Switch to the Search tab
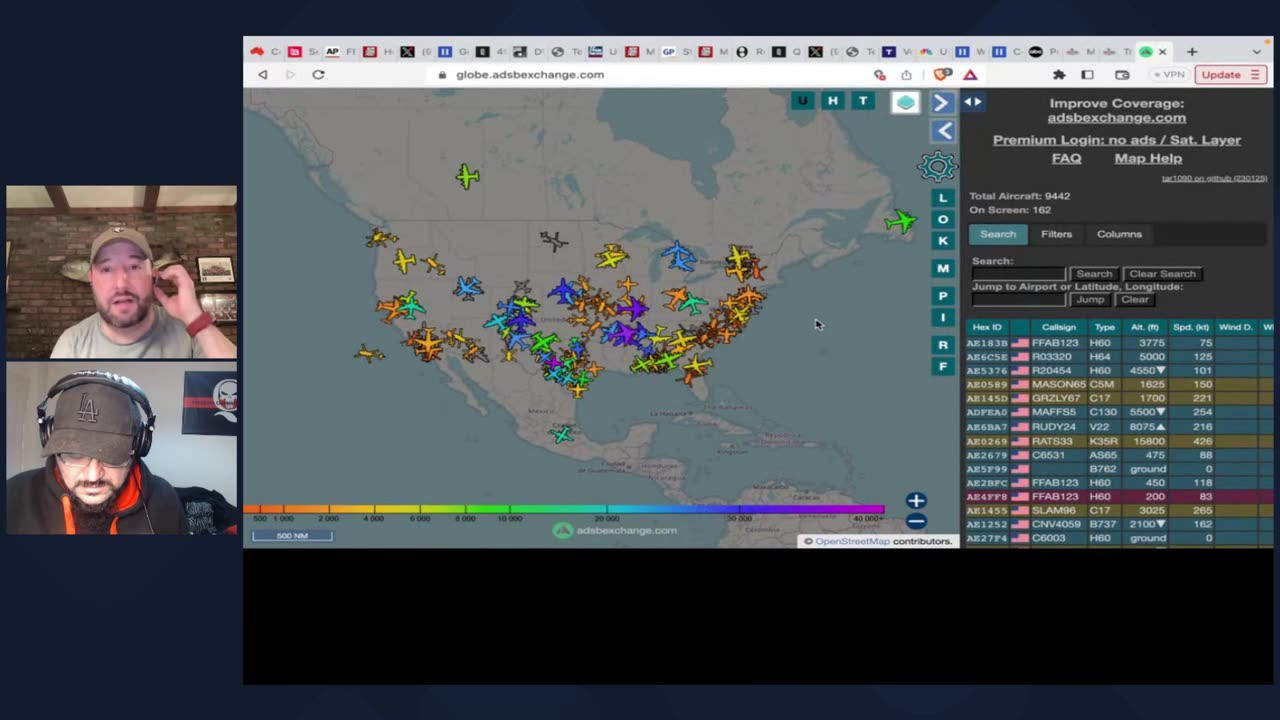Screen dimensions: 1280x720 point(998,234)
